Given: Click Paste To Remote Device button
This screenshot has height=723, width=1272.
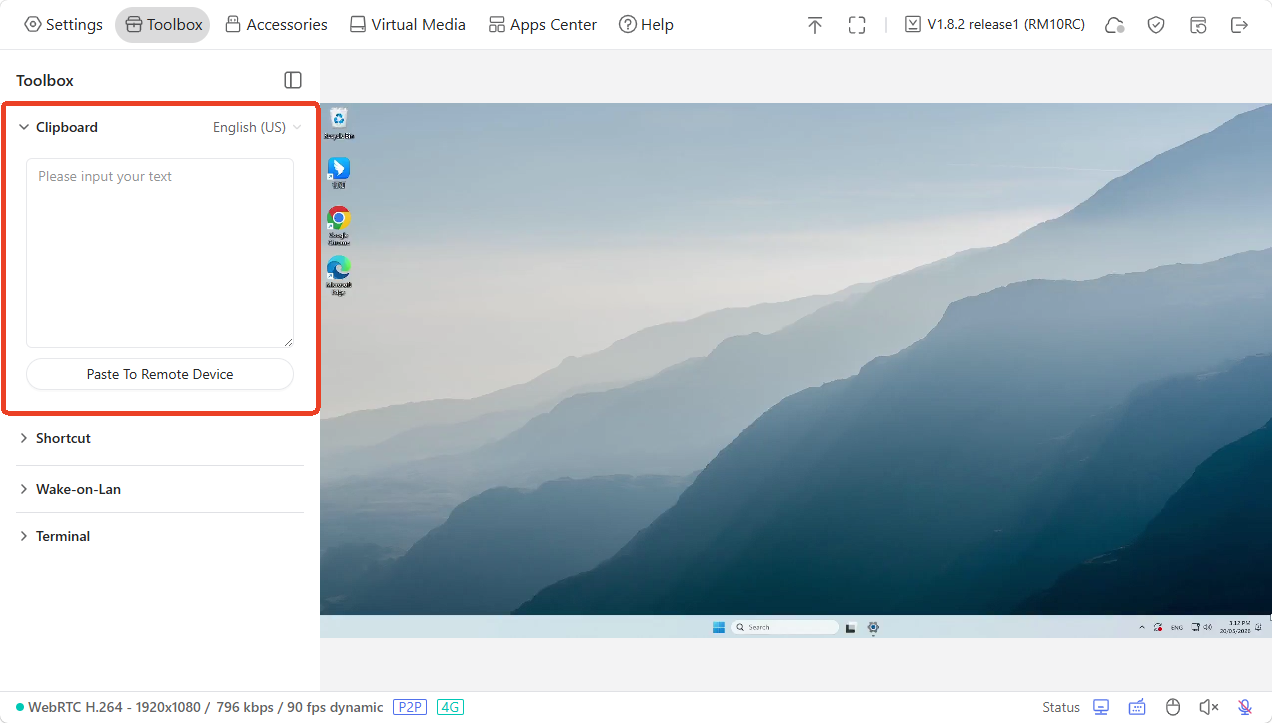Looking at the screenshot, I should pos(160,374).
